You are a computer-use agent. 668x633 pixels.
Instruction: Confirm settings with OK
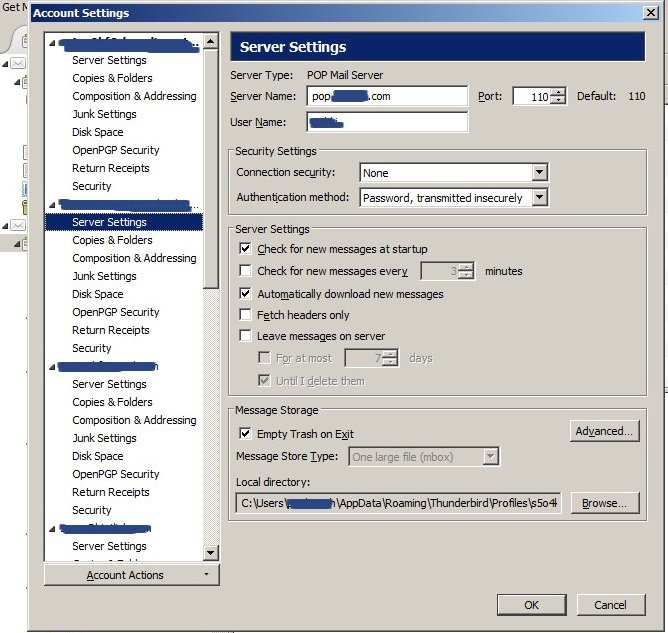pos(531,605)
